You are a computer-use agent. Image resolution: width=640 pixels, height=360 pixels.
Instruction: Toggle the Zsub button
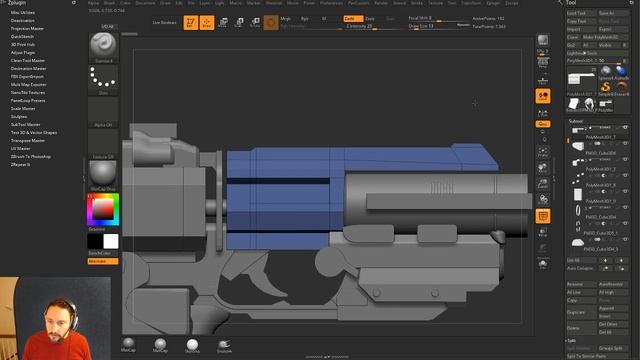[370, 19]
